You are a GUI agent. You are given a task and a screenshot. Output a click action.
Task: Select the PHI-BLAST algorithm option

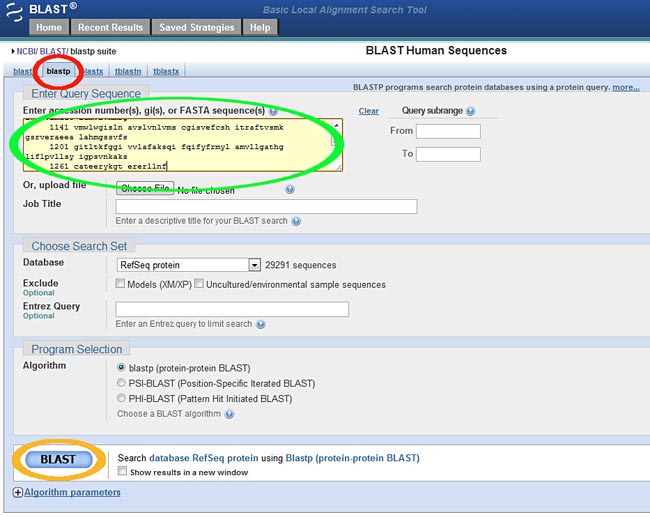click(x=121, y=398)
